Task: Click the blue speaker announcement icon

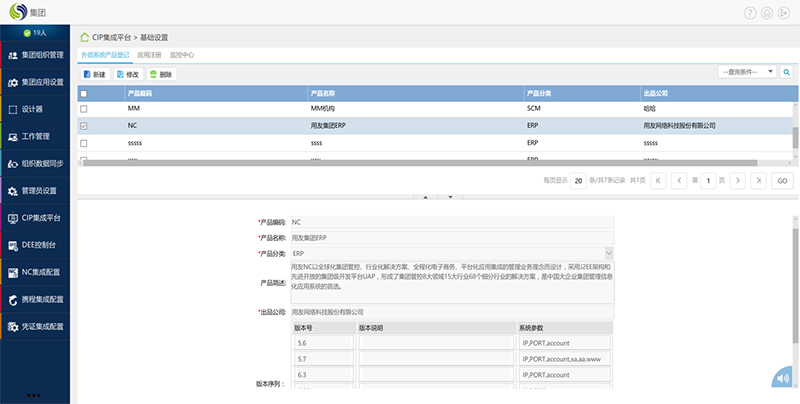Action: [783, 378]
